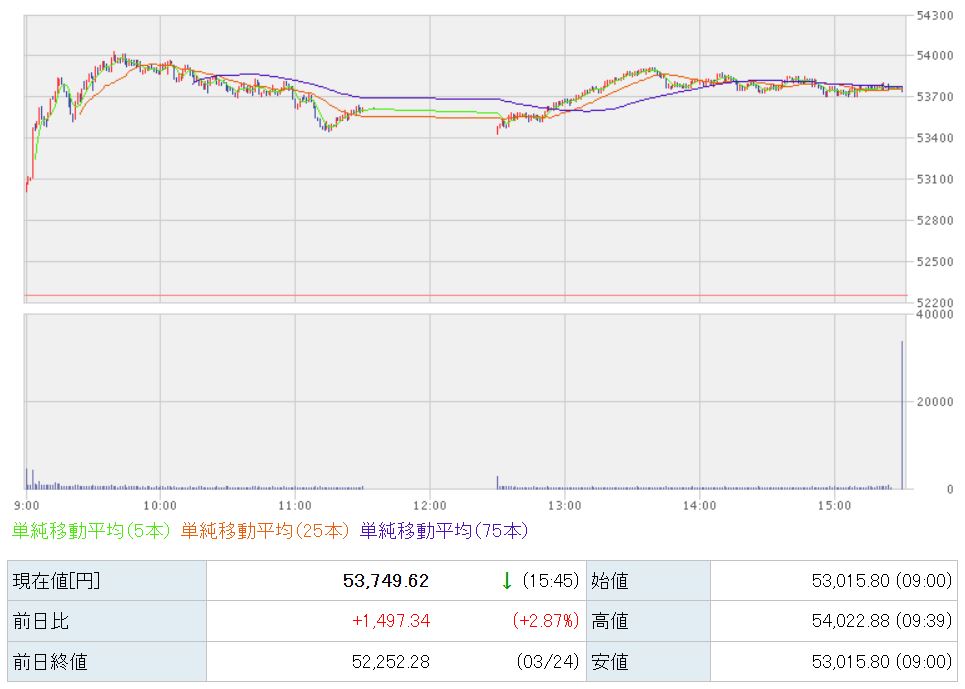Click the previous close value 52,252.28
The image size is (965, 689).
pyautogui.click(x=388, y=661)
